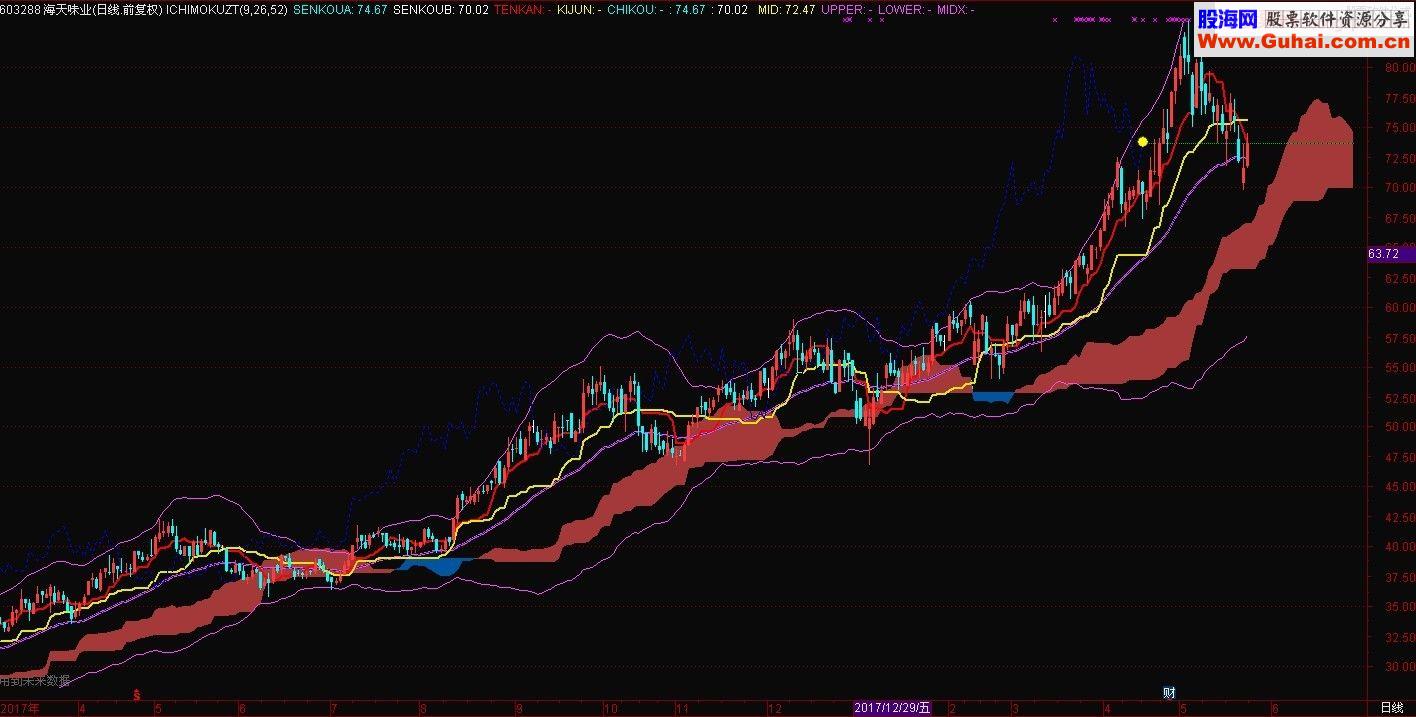Click month 12 on the time axis

click(x=775, y=708)
